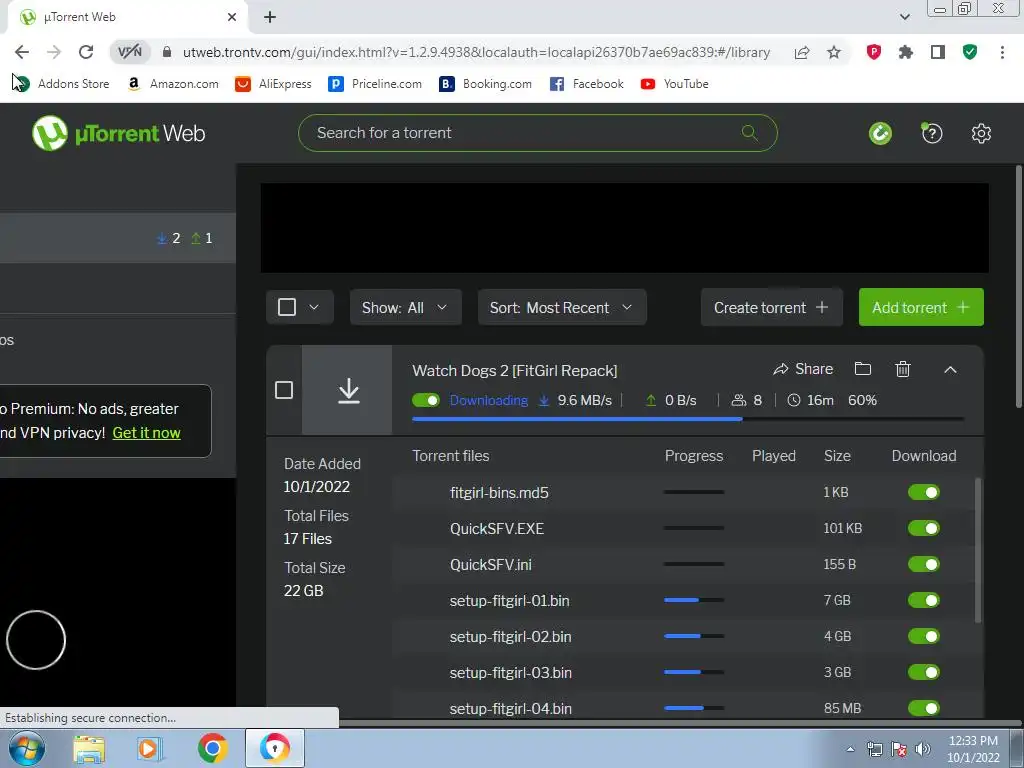Open Addons Store bookmark

click(x=61, y=84)
